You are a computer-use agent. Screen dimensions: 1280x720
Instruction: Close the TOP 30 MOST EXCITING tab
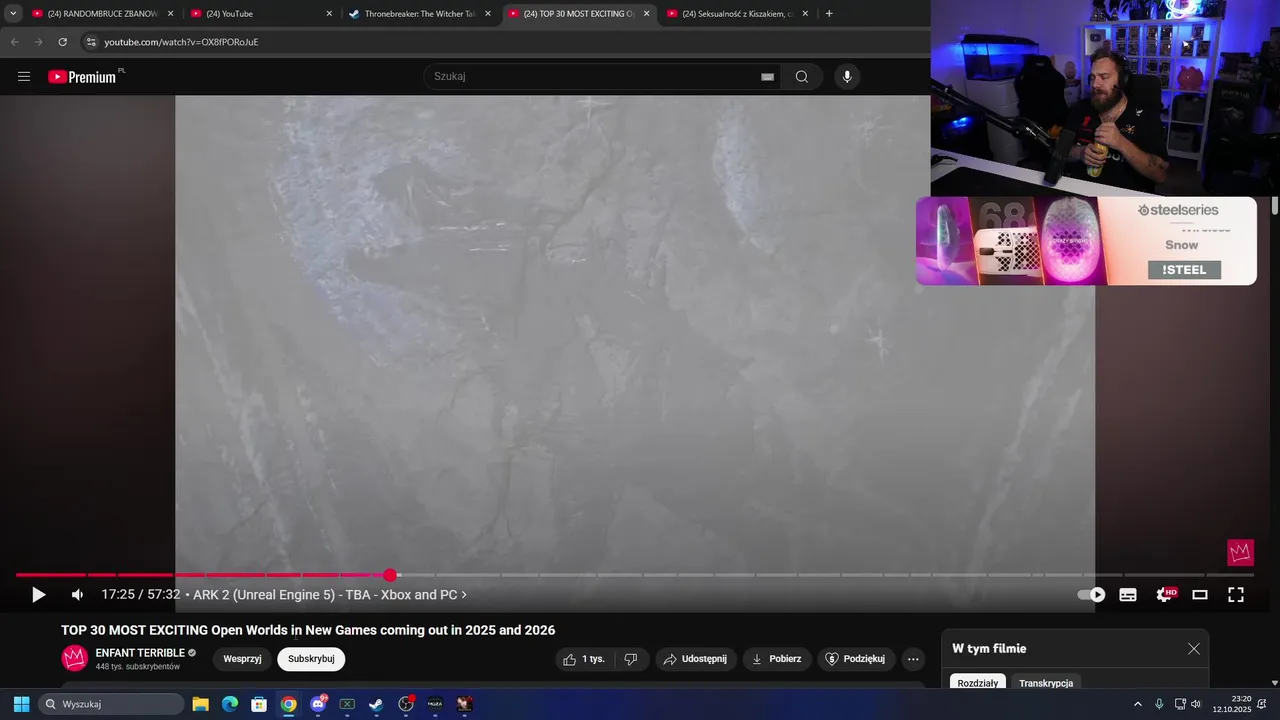(647, 14)
